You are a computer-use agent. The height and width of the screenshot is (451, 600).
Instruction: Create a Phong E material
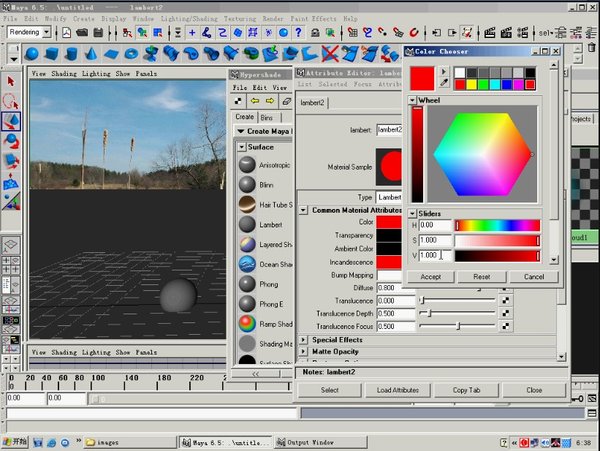pos(247,304)
